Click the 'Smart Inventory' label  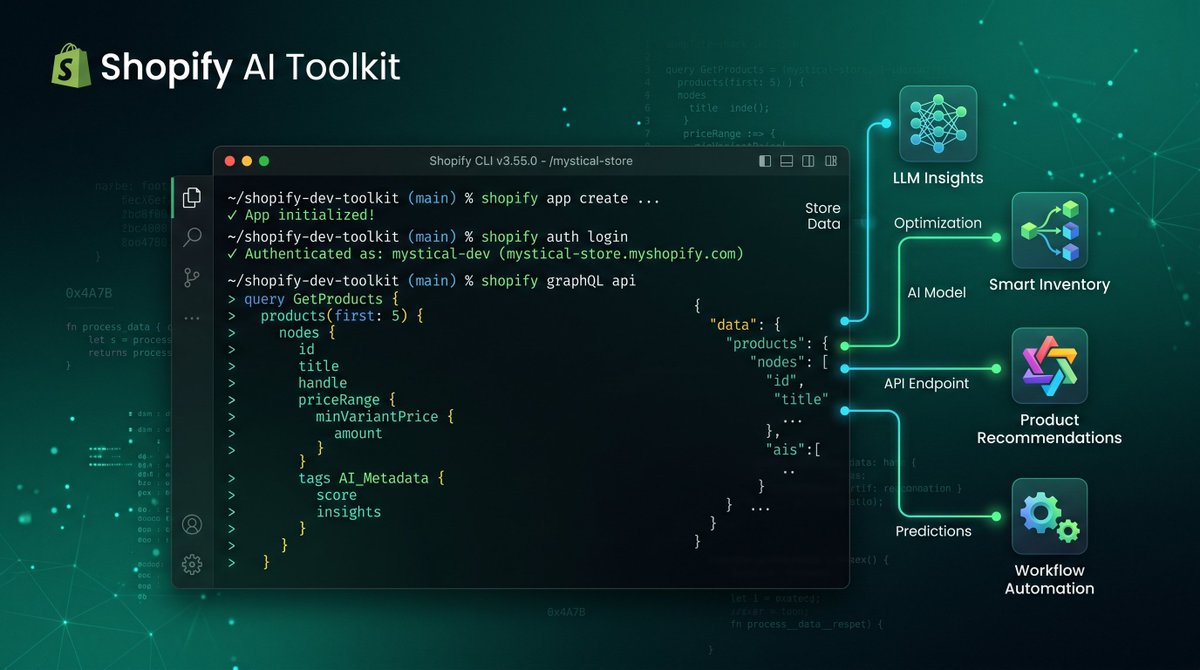point(1049,285)
